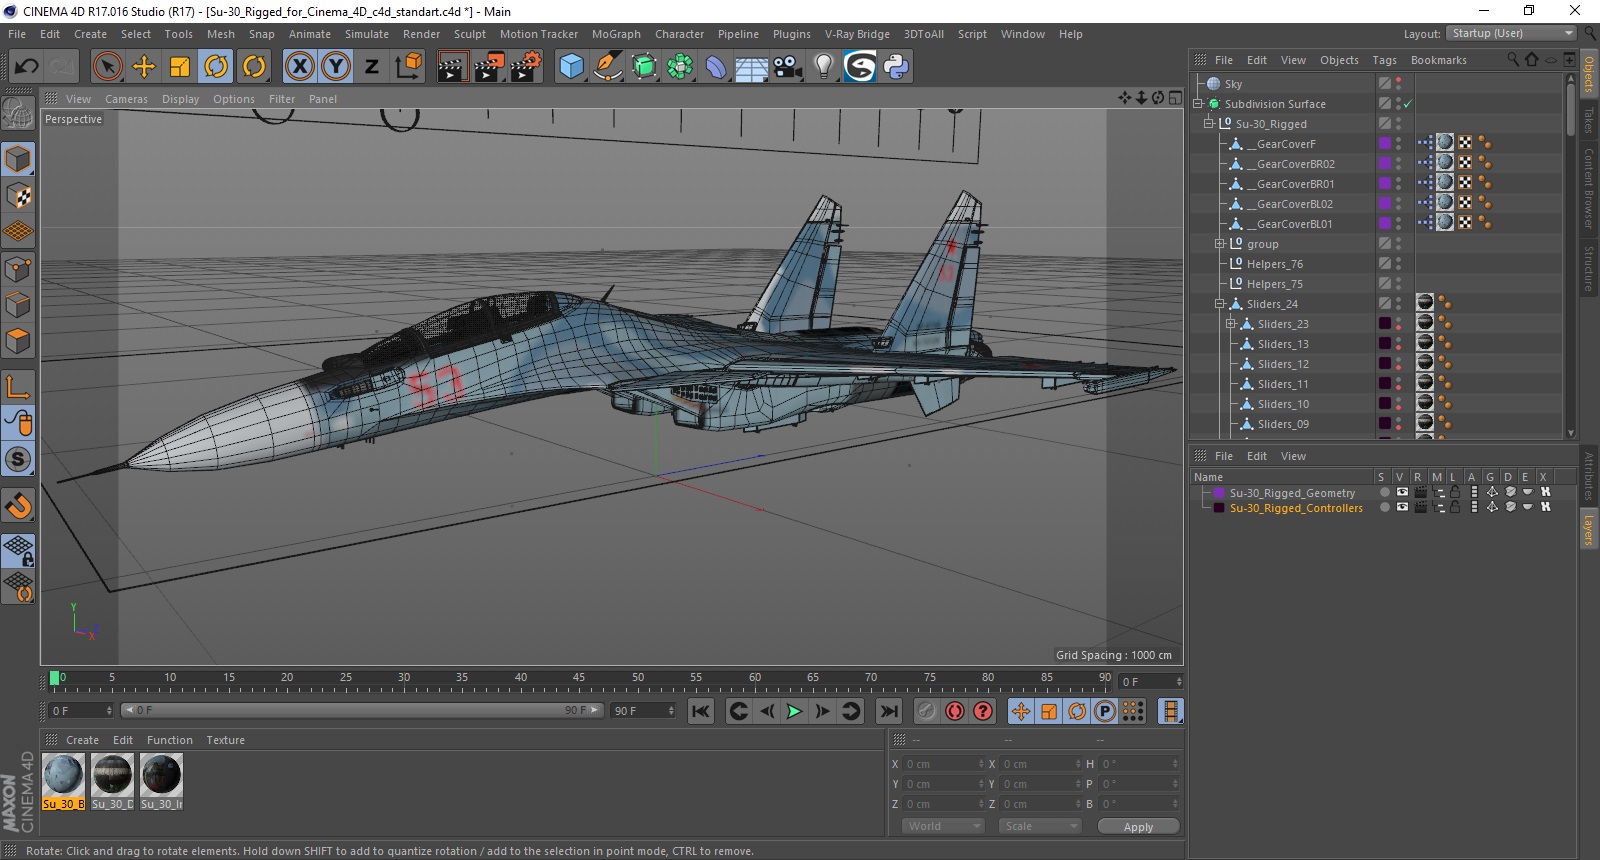
Task: Click frame 45 on timeline ruler
Action: click(579, 680)
